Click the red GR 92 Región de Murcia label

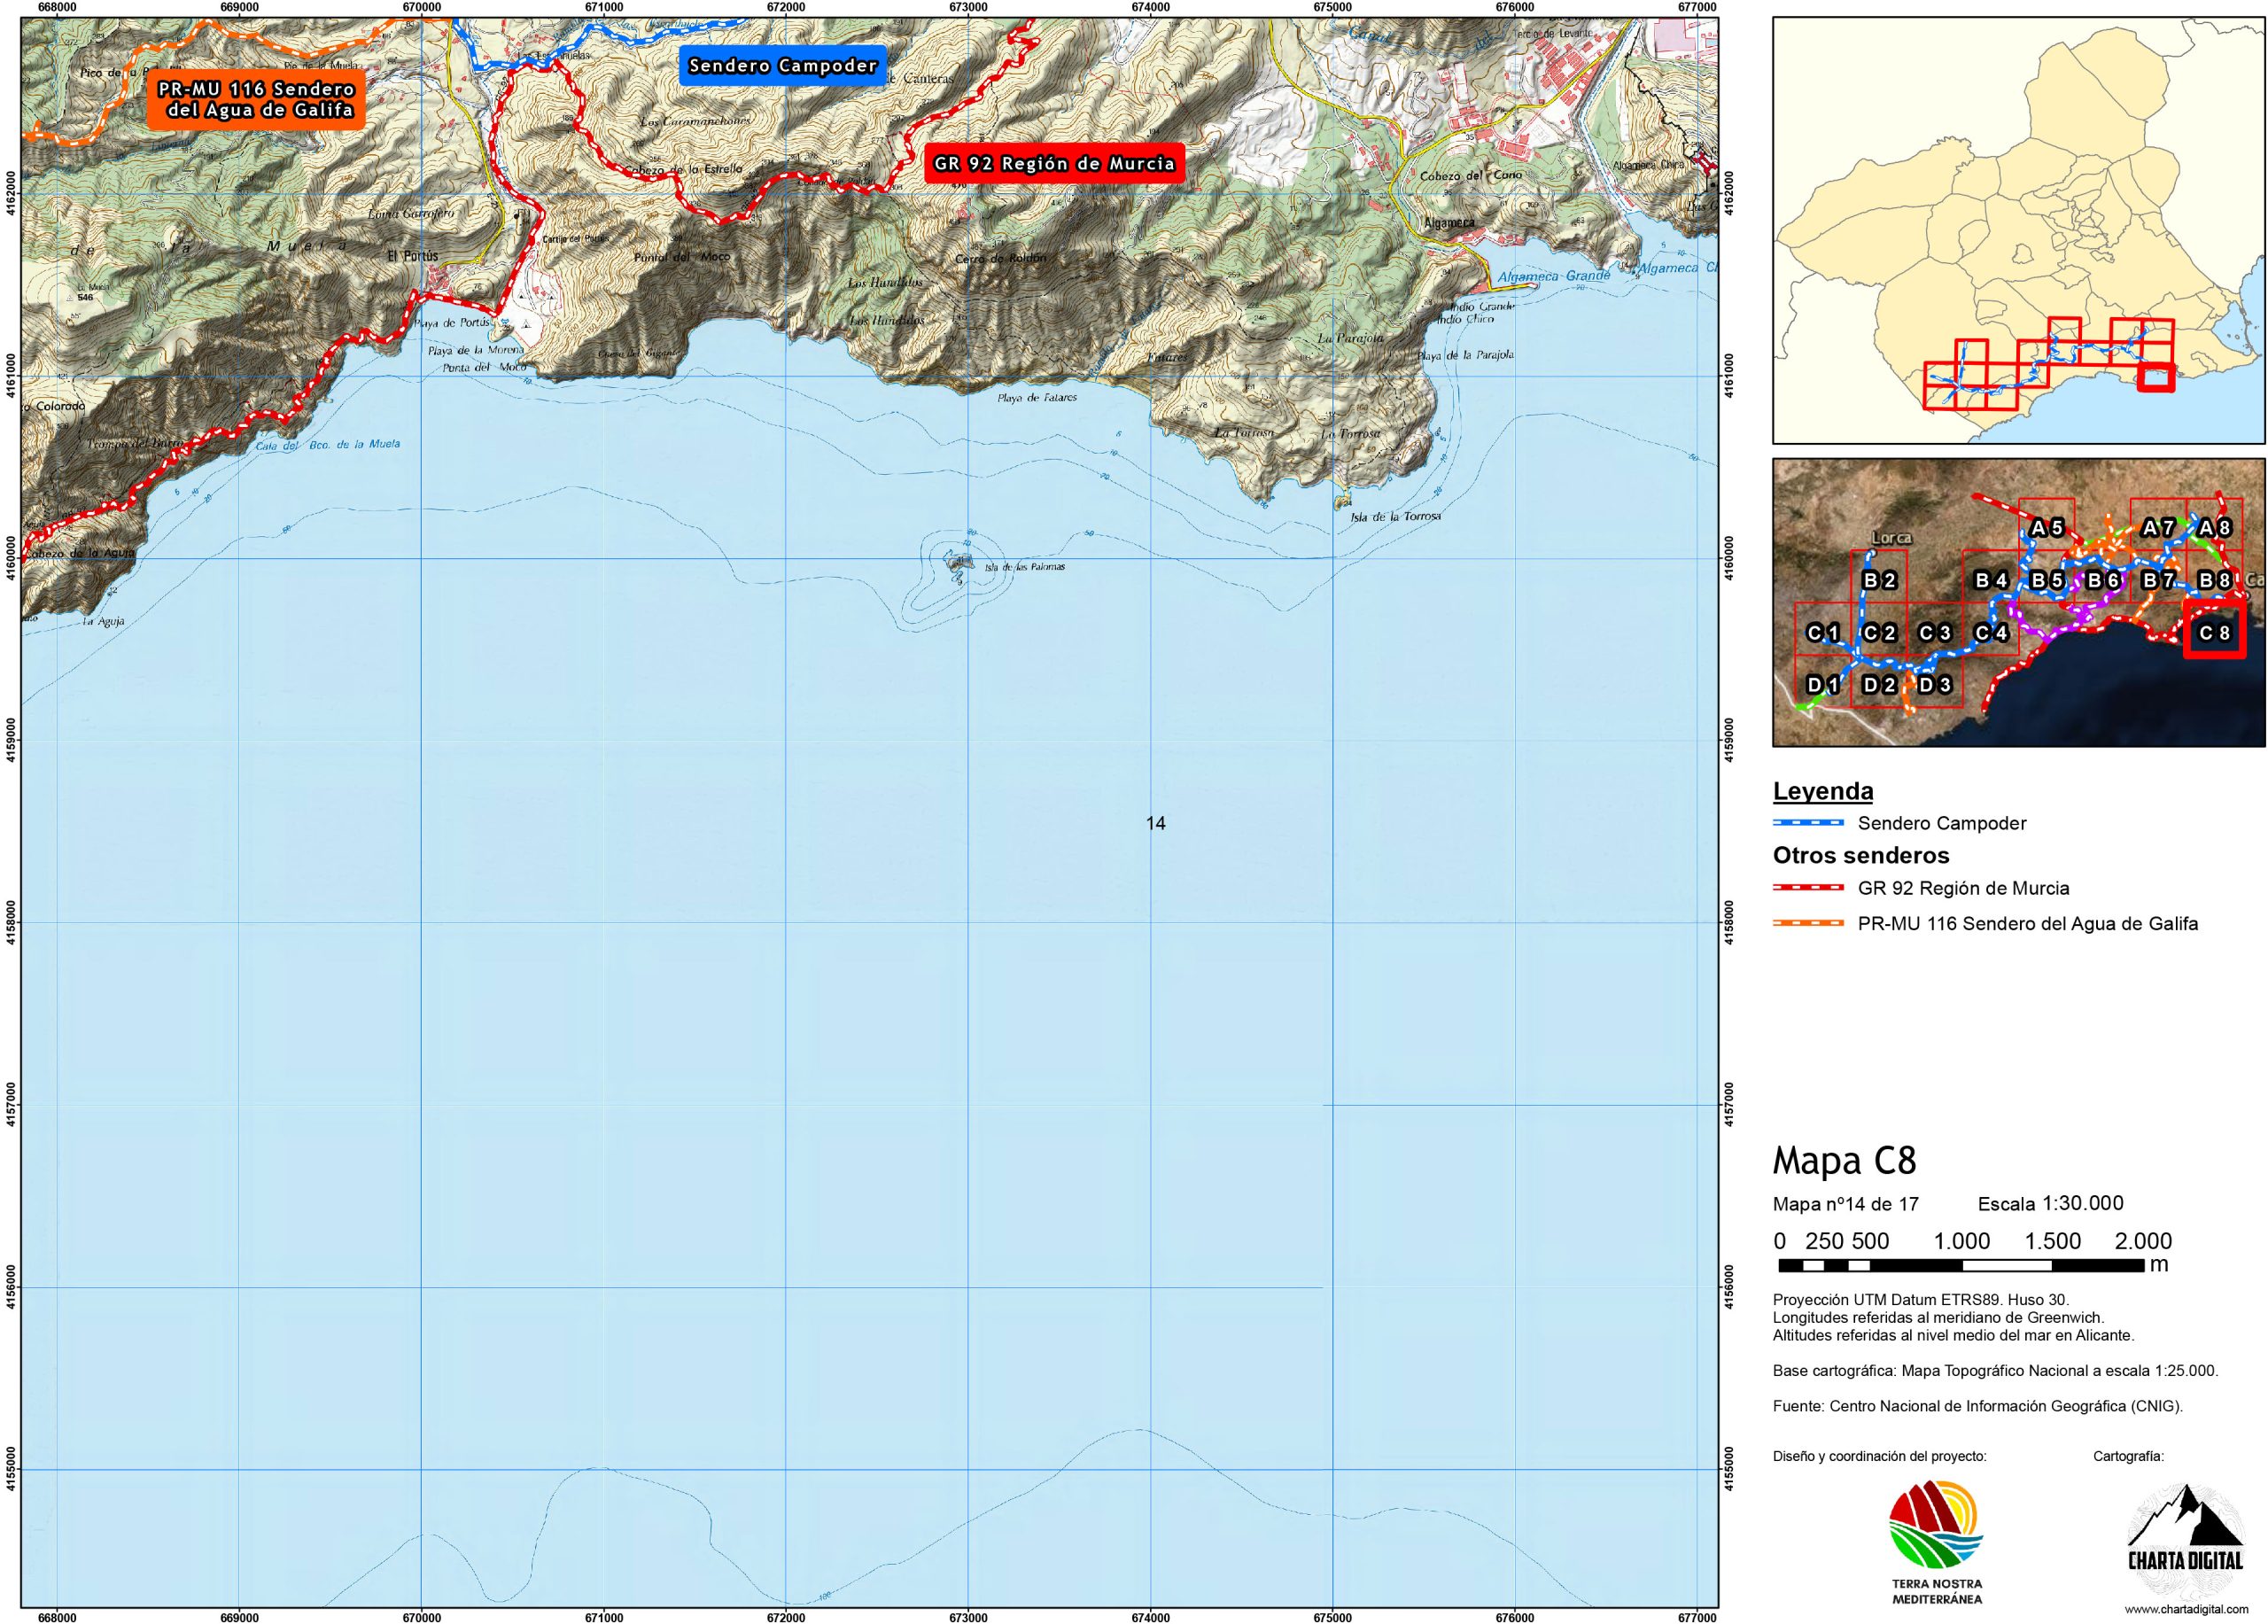1054,163
